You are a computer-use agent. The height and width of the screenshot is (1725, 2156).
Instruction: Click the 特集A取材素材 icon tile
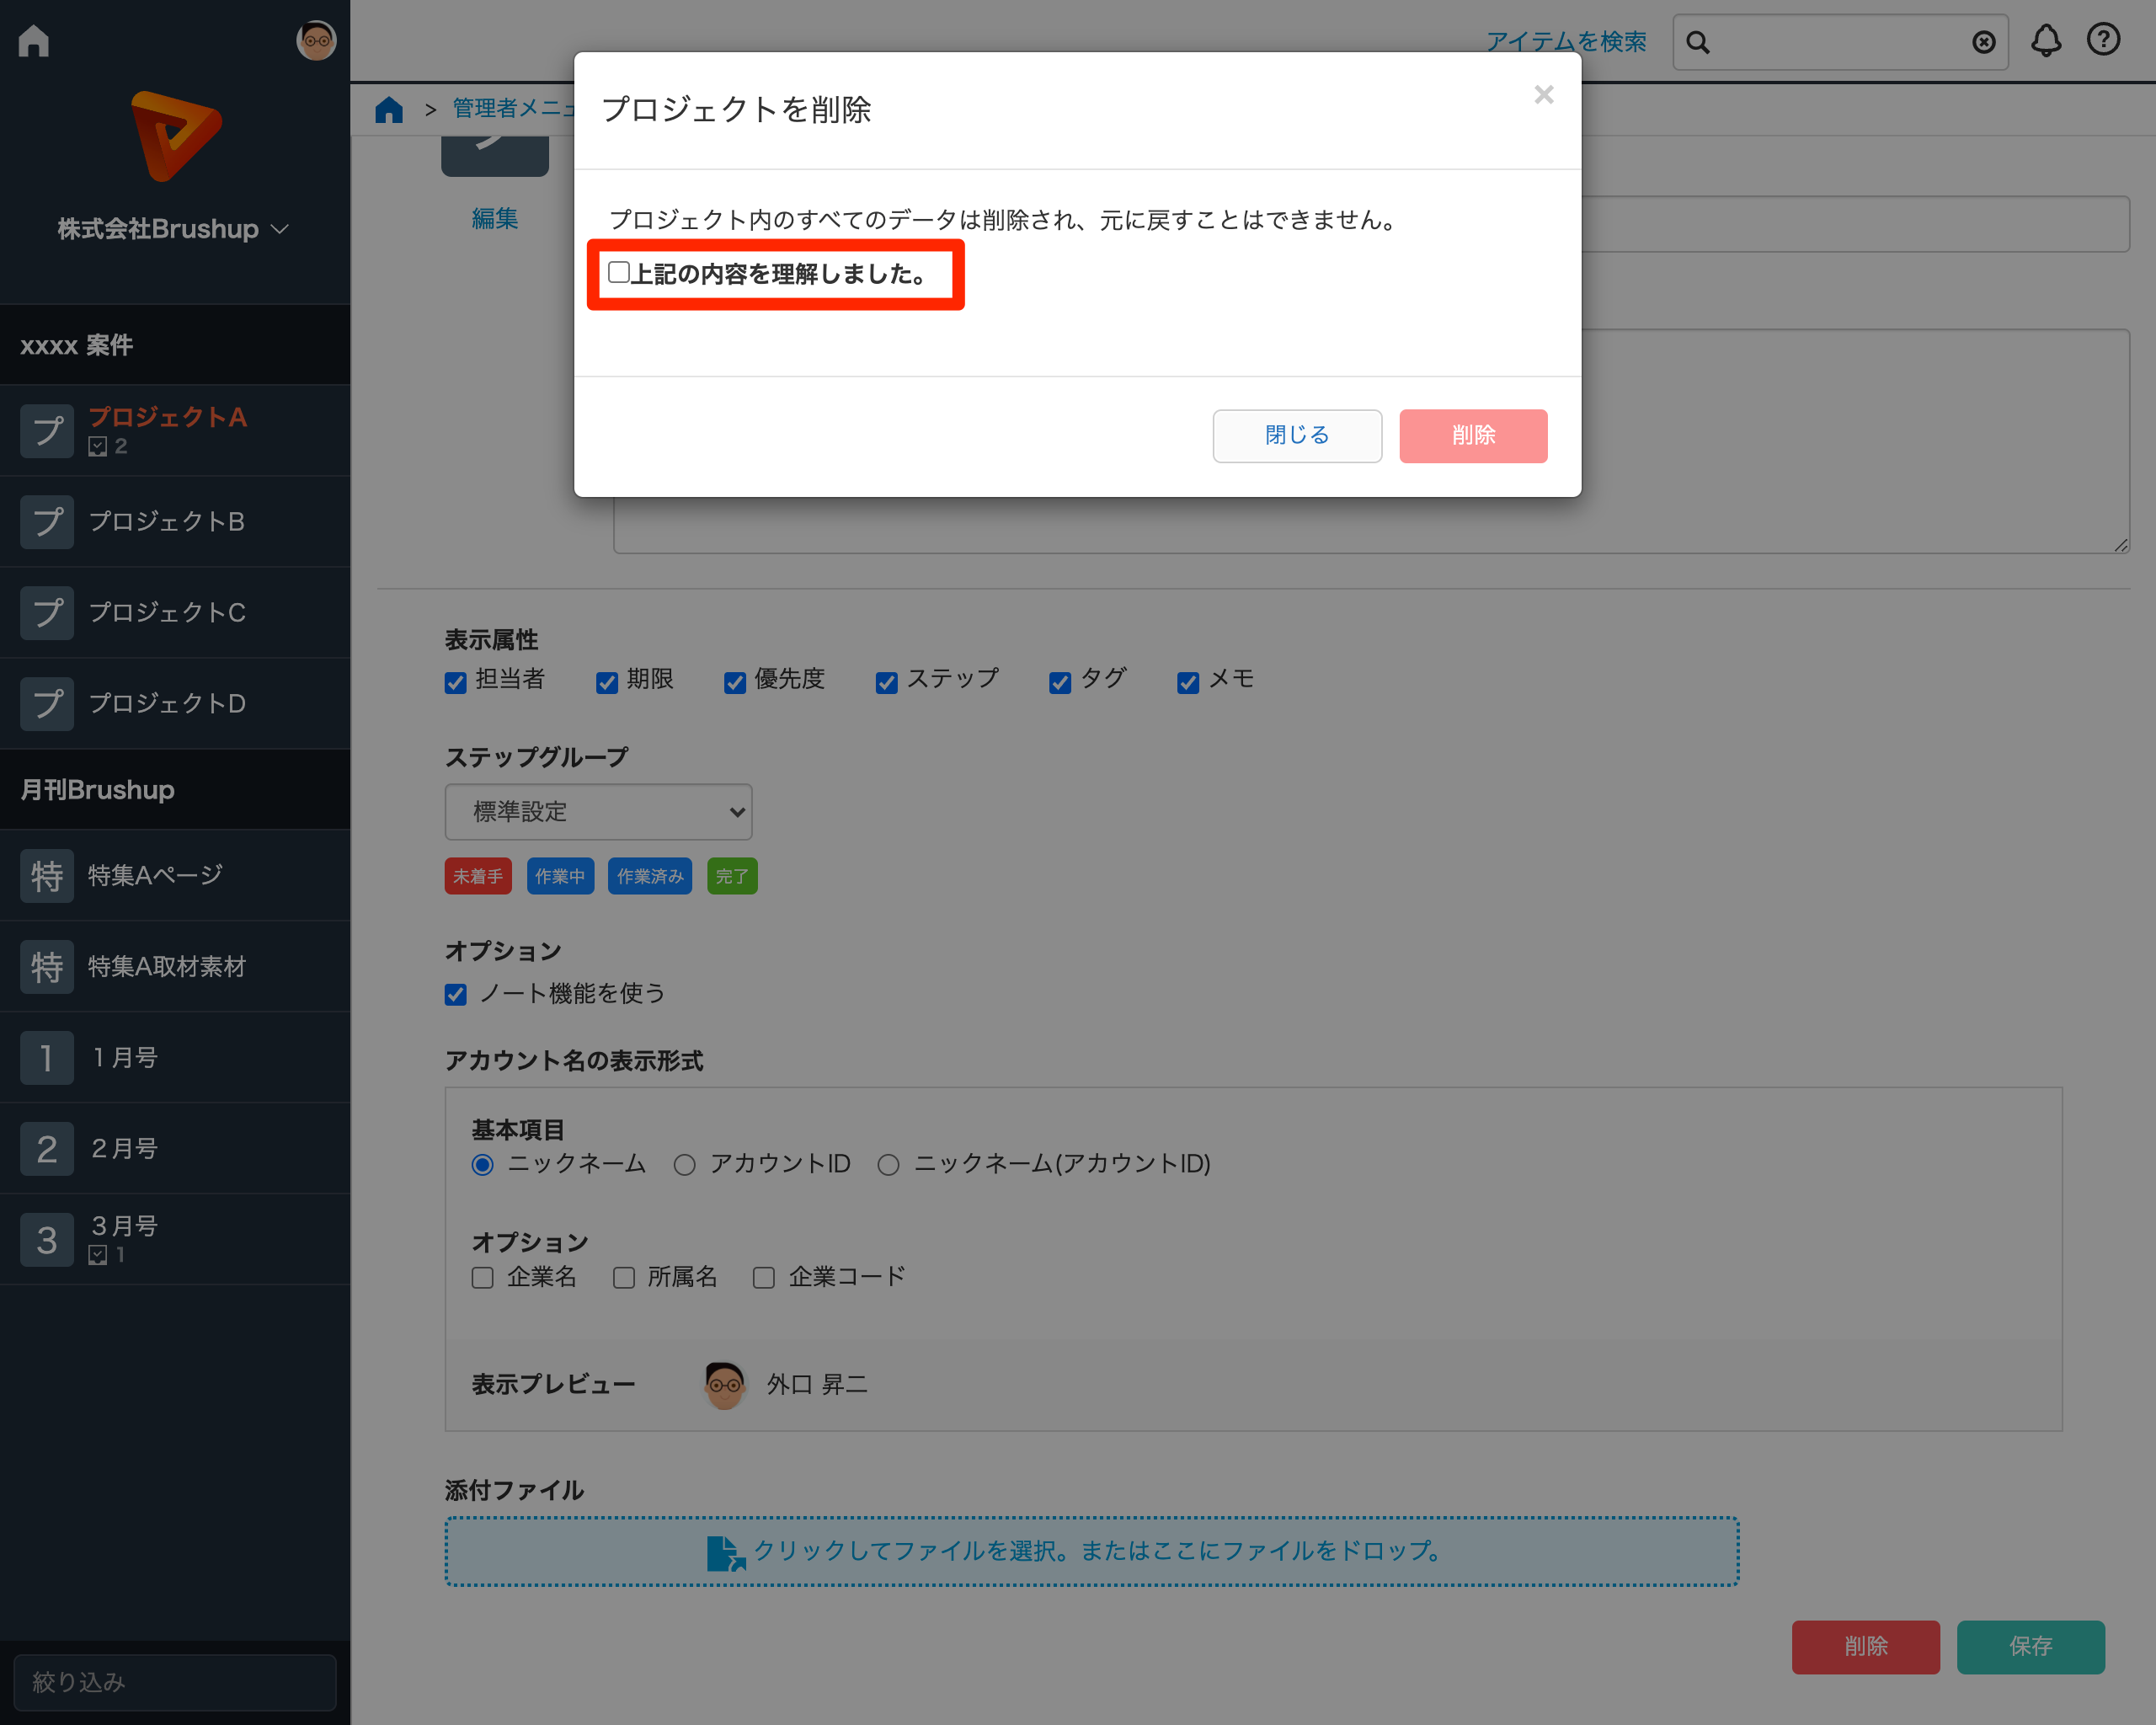(x=47, y=967)
